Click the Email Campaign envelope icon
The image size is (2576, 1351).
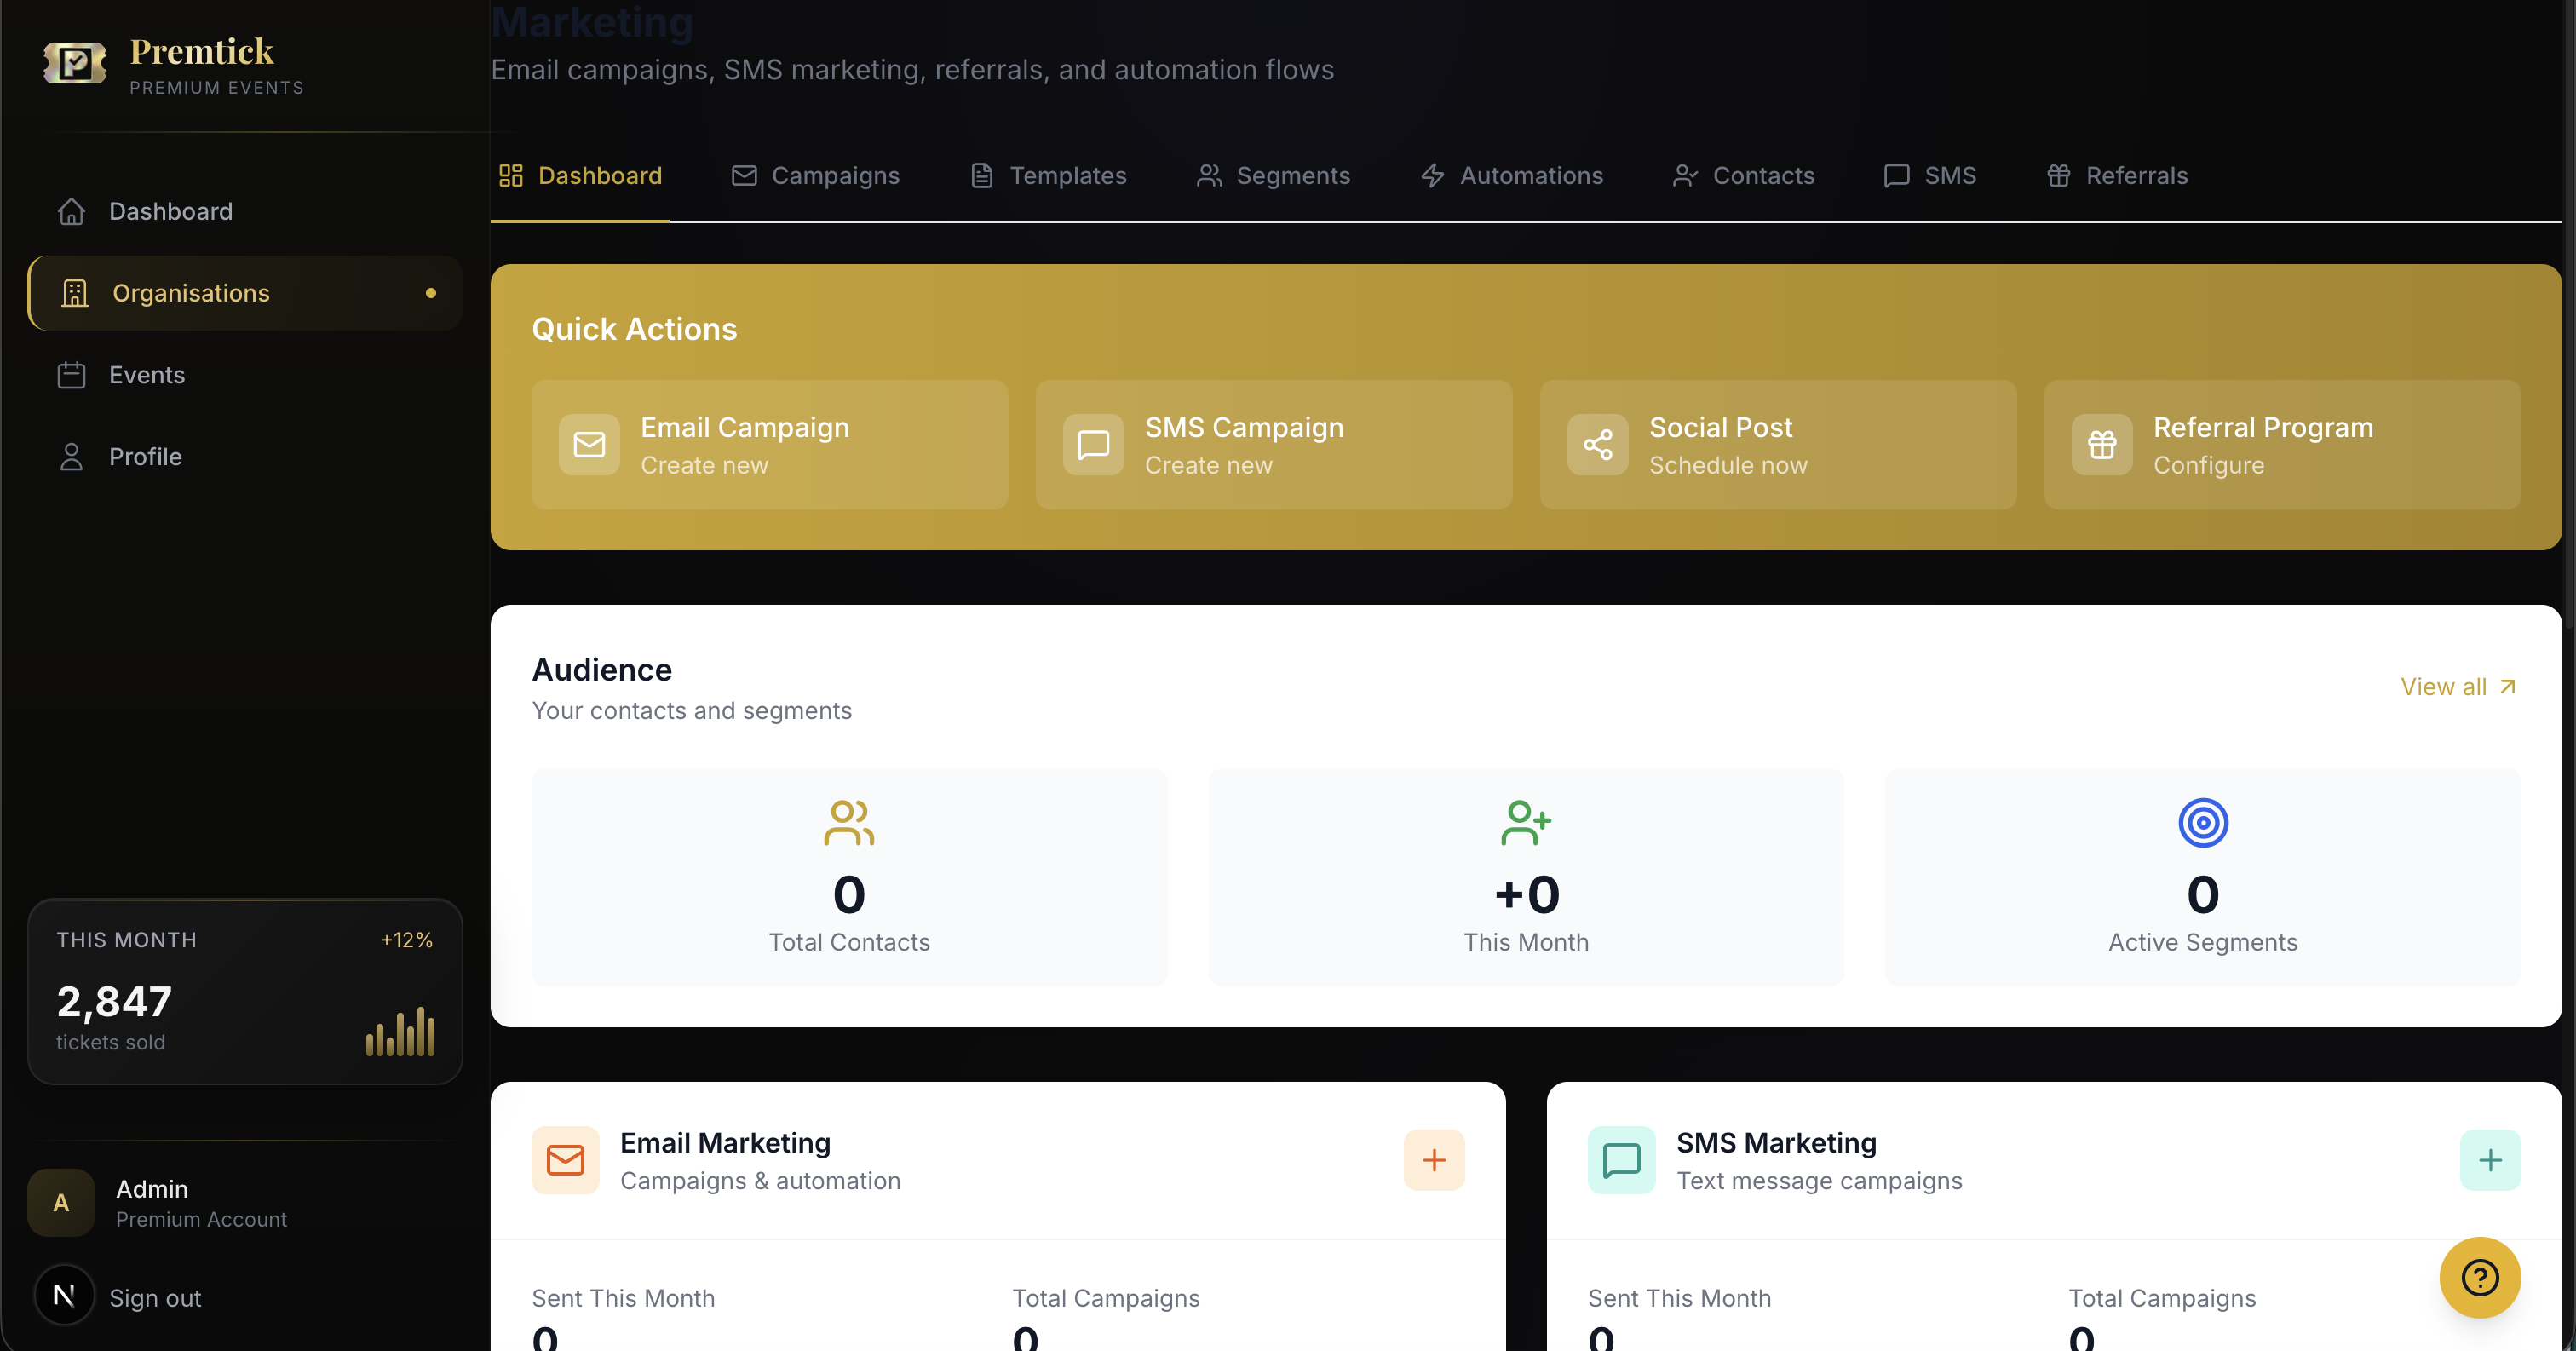(589, 444)
